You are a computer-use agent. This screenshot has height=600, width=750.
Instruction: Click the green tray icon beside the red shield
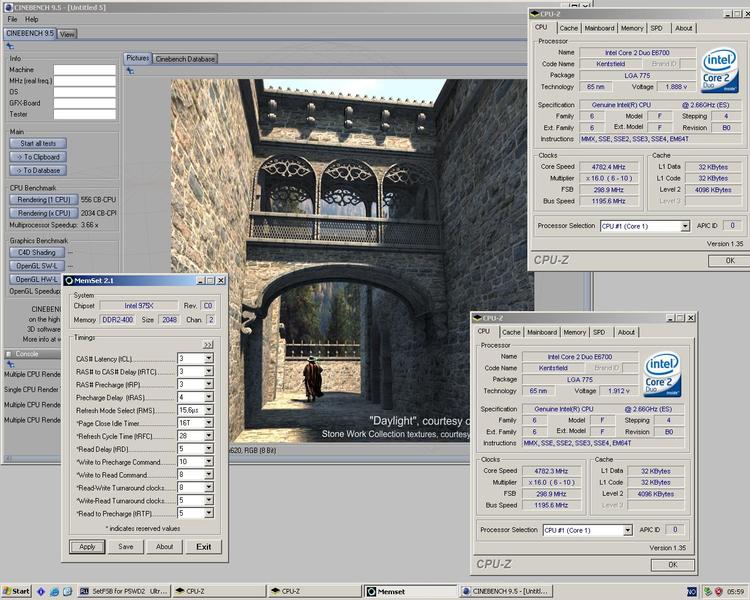click(x=708, y=592)
